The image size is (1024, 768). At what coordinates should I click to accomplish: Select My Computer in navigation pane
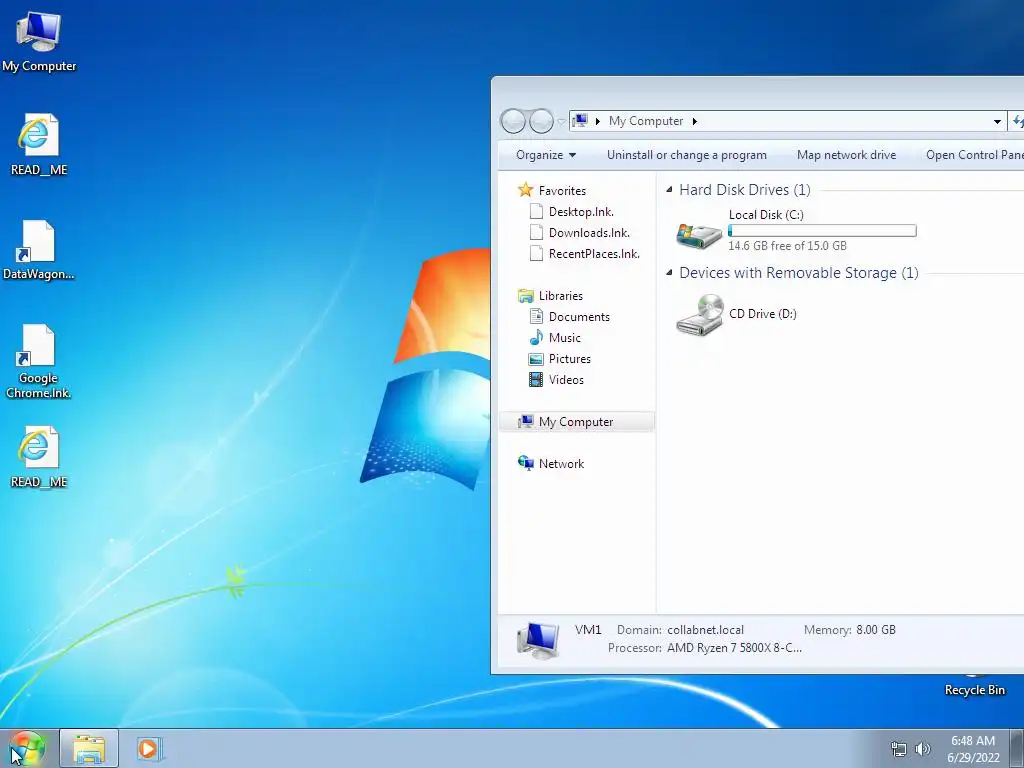(x=577, y=422)
